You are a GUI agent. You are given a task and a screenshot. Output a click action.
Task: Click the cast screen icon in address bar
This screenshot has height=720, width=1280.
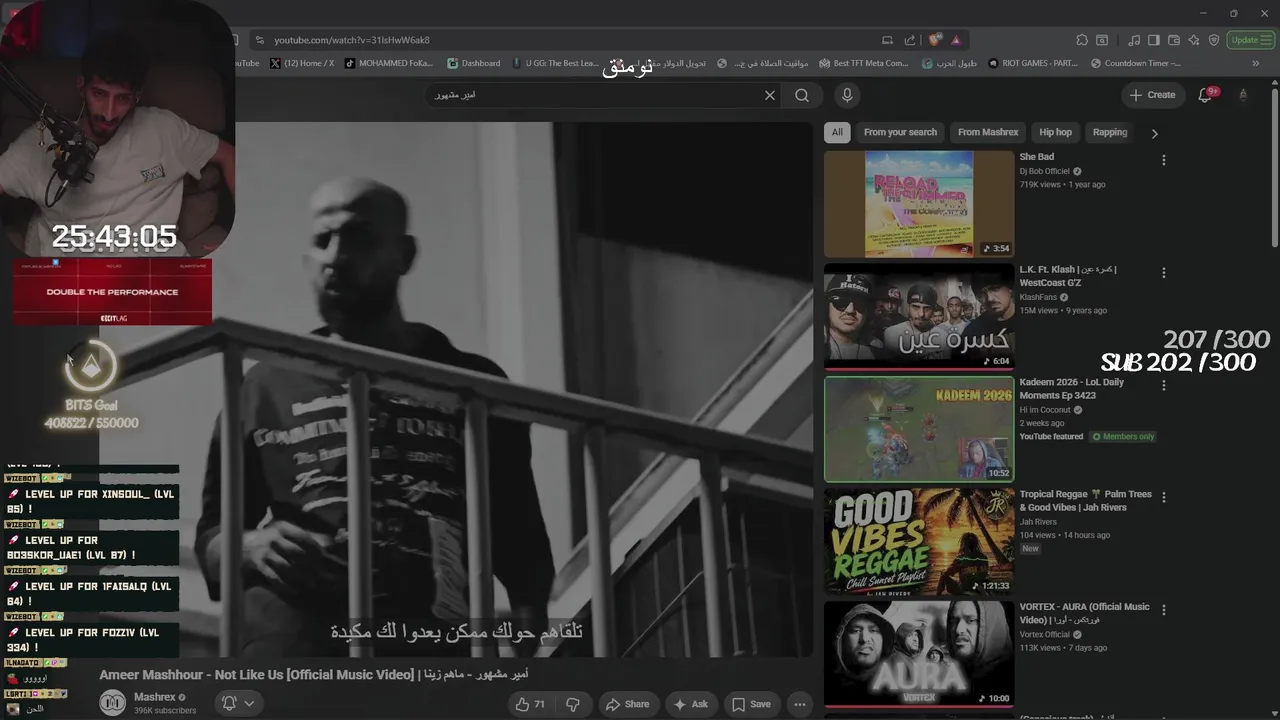(887, 40)
